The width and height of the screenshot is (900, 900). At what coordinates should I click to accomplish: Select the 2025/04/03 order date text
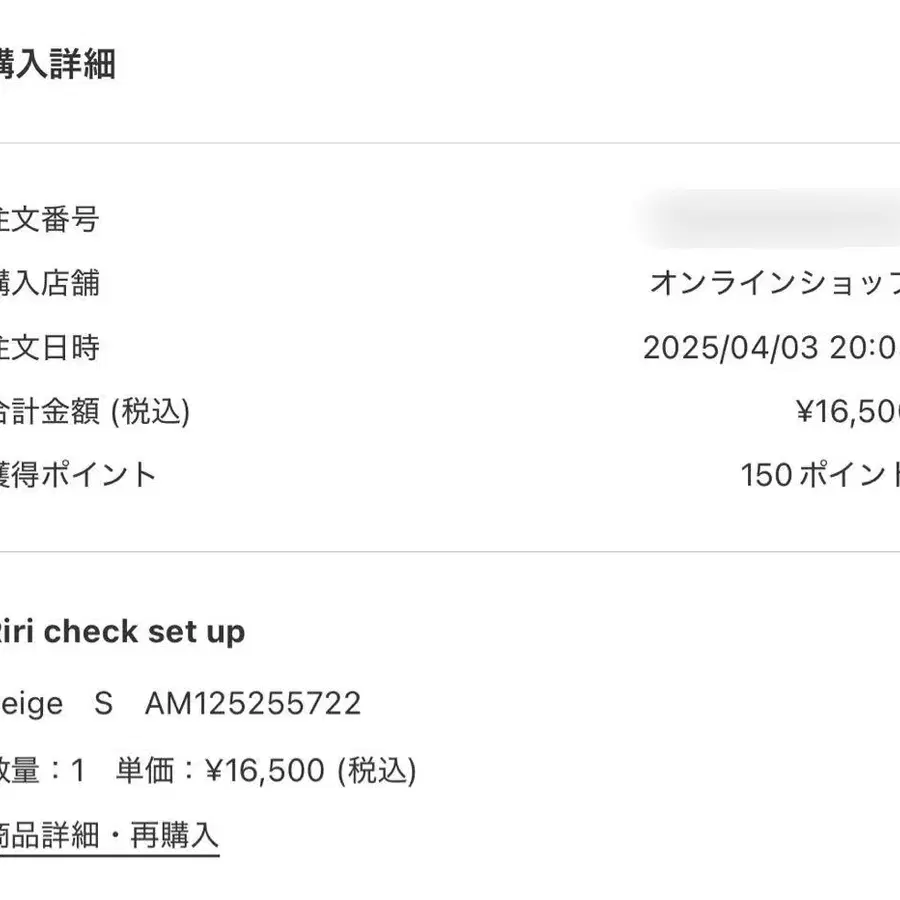pyautogui.click(x=731, y=348)
